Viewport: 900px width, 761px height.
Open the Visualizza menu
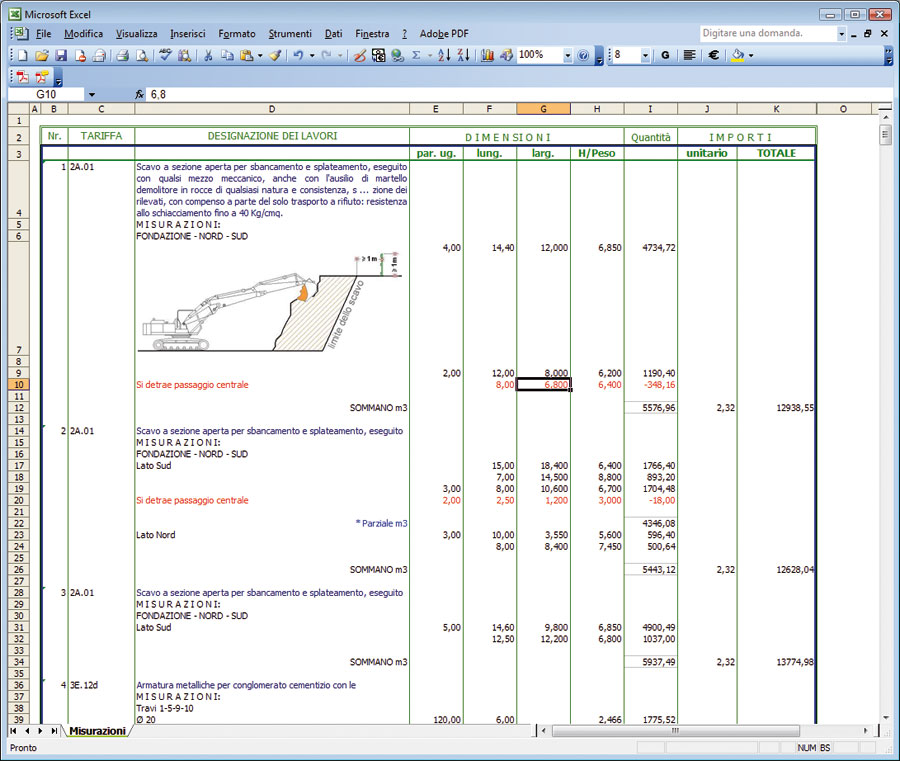(137, 34)
